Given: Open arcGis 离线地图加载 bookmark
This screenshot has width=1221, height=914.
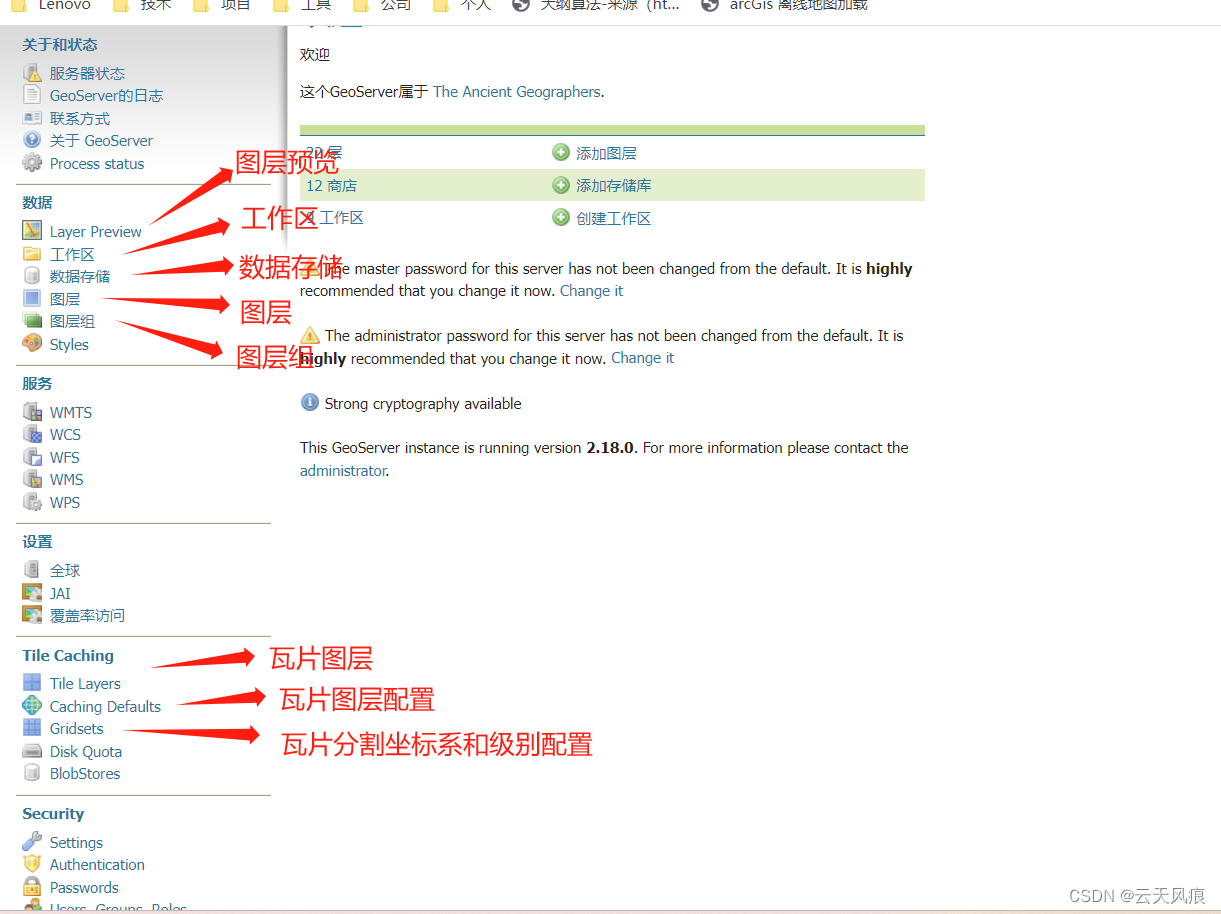Looking at the screenshot, I should (x=785, y=5).
